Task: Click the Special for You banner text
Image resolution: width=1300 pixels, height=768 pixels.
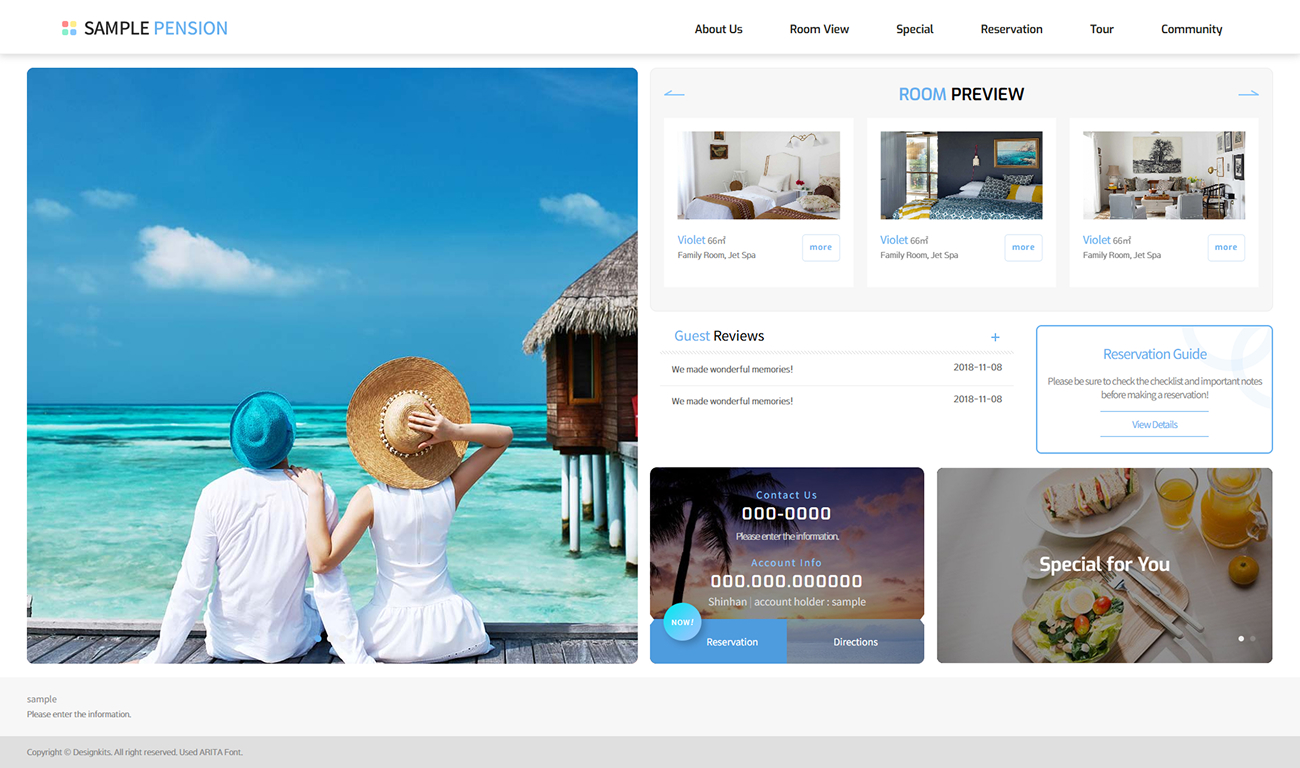Action: tap(1104, 564)
